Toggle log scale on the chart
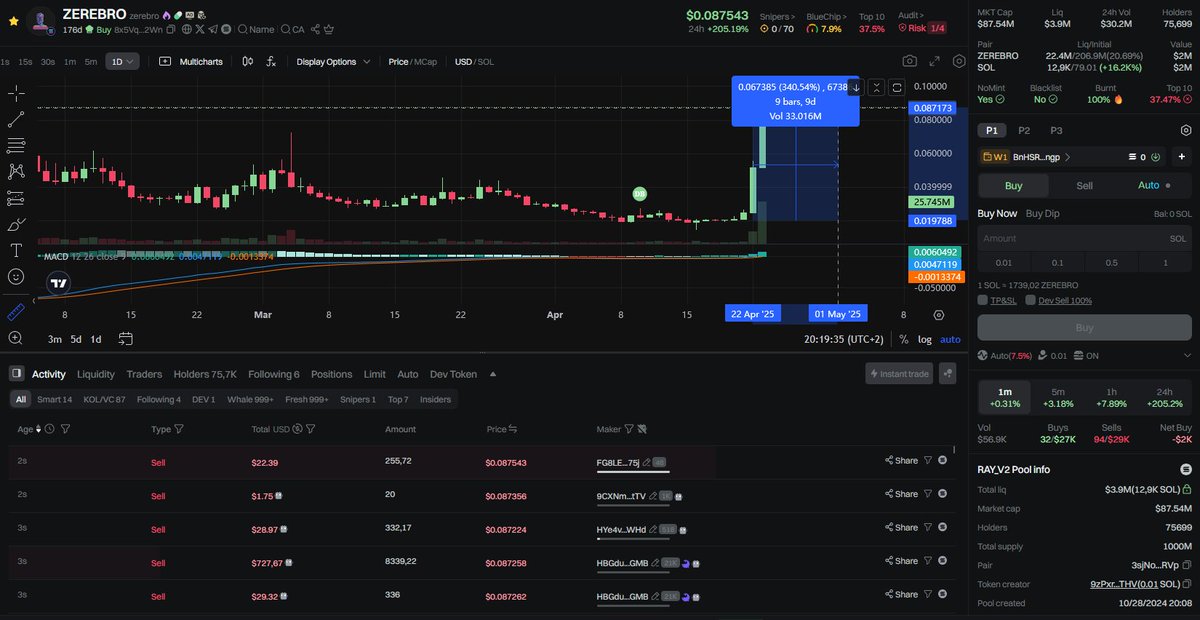The width and height of the screenshot is (1200, 620). pos(923,339)
